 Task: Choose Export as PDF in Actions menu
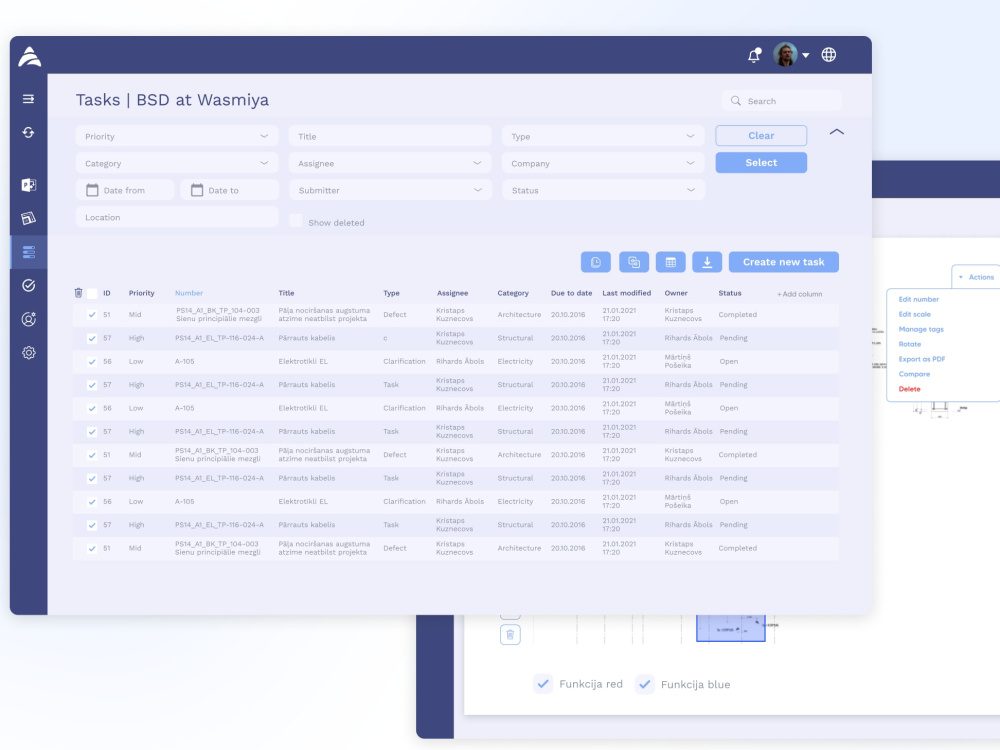click(x=922, y=359)
